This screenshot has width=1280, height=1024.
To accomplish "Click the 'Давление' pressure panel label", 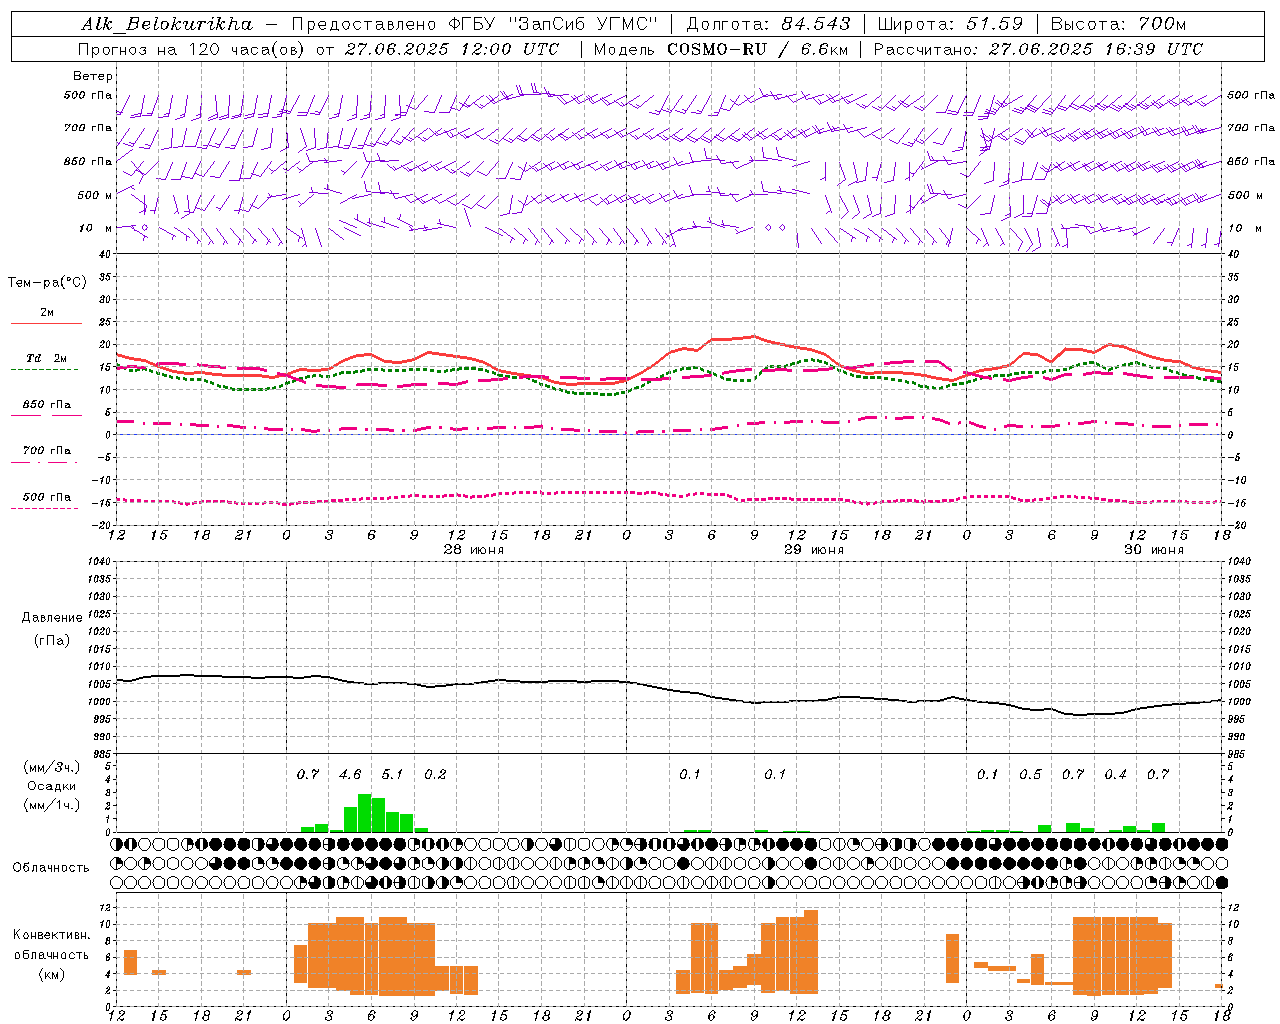I will pos(52,618).
